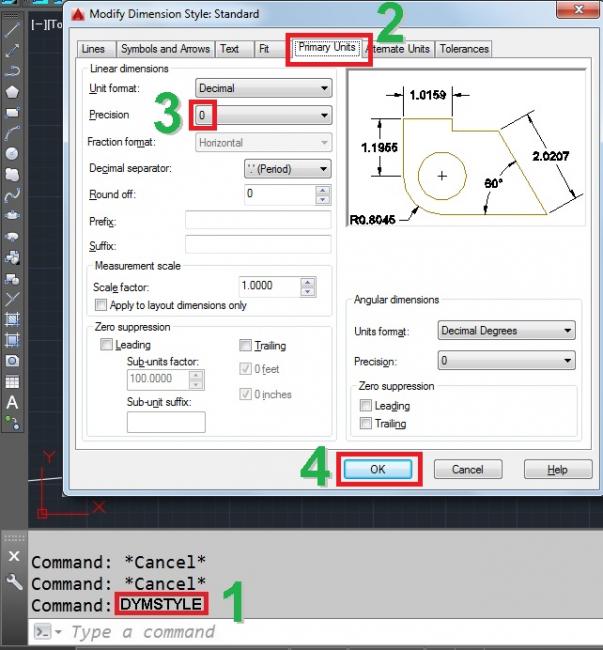The height and width of the screenshot is (650, 603).
Task: Select the Spline curve tool
Action: [x=13, y=194]
